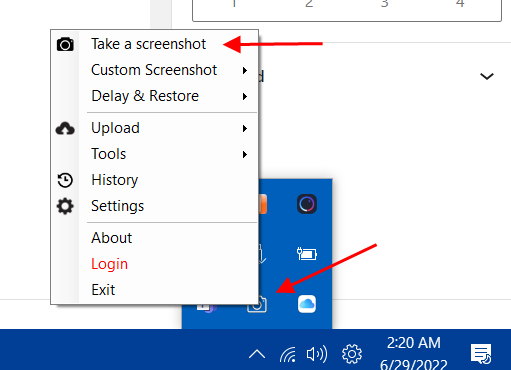Click the history clock icon

tap(65, 180)
